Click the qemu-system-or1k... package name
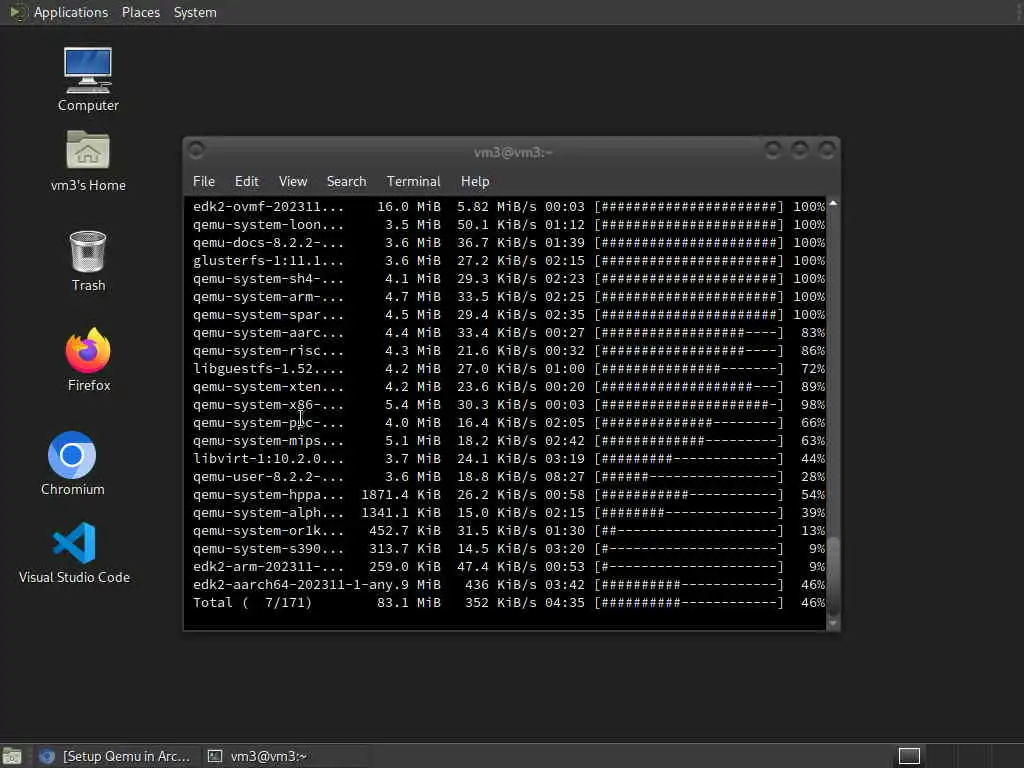This screenshot has width=1024, height=768. pos(268,531)
